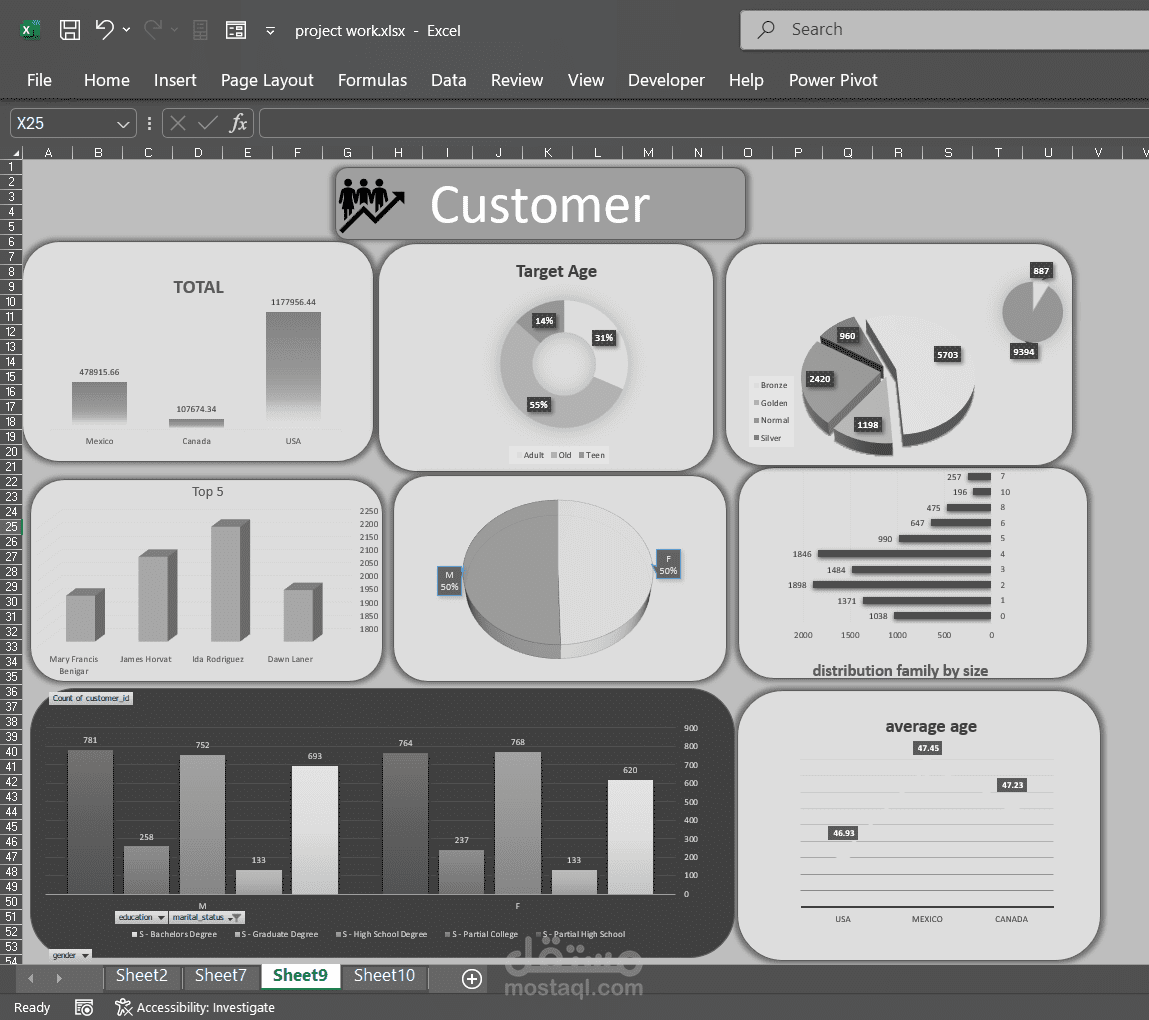This screenshot has width=1149, height=1020.
Task: Select the TOTAL chart title
Action: pyautogui.click(x=198, y=287)
